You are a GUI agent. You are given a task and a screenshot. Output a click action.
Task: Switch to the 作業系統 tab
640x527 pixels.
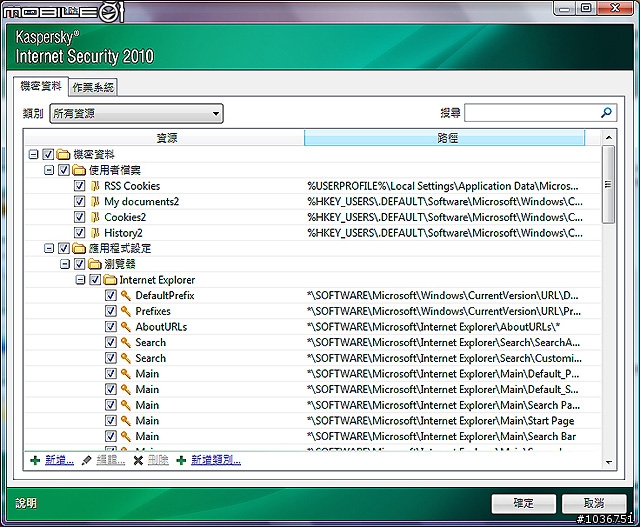[93, 87]
